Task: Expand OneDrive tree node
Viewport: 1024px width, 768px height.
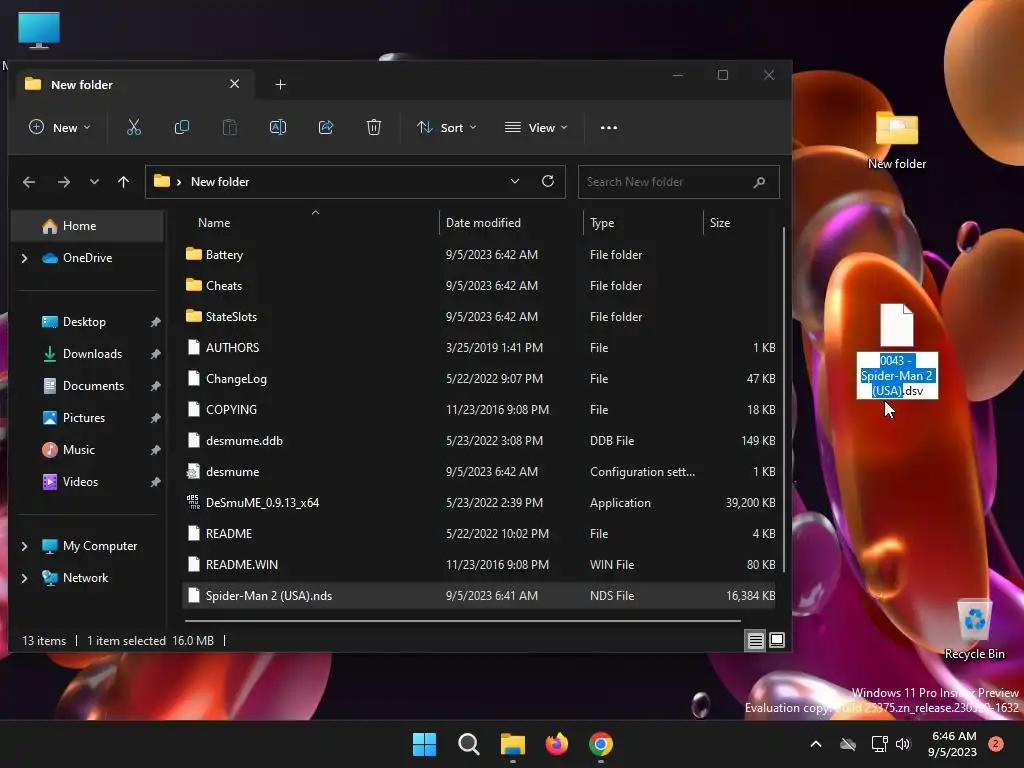Action: 24,259
